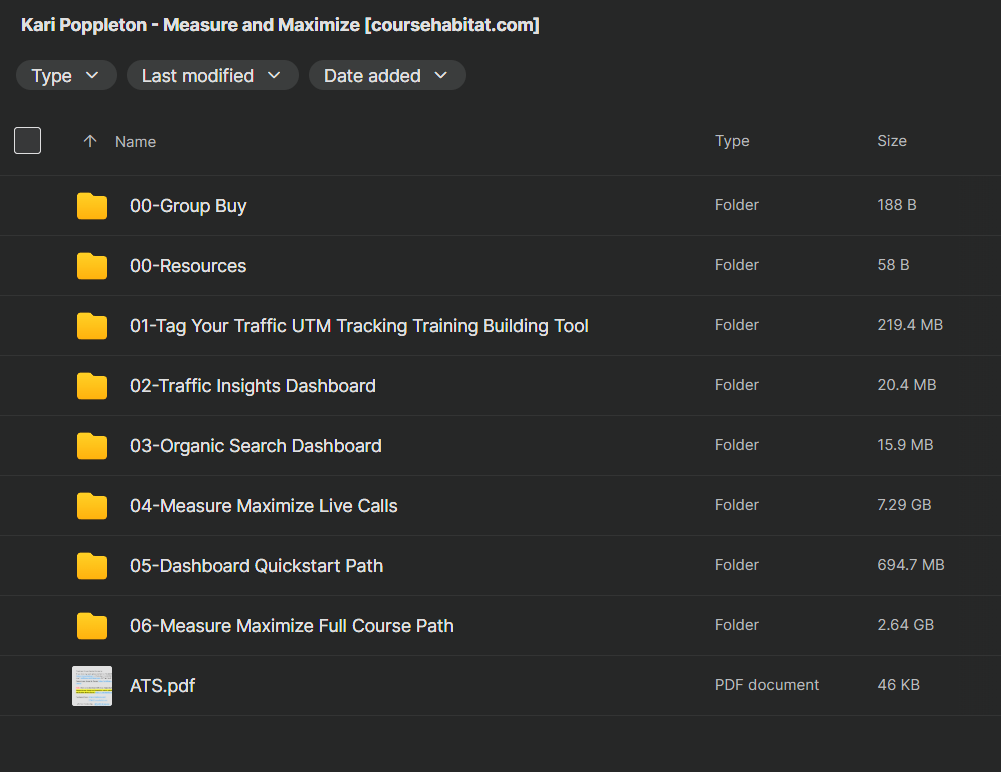
Task: Tick the select-all checkbox in header
Action: (x=27, y=140)
